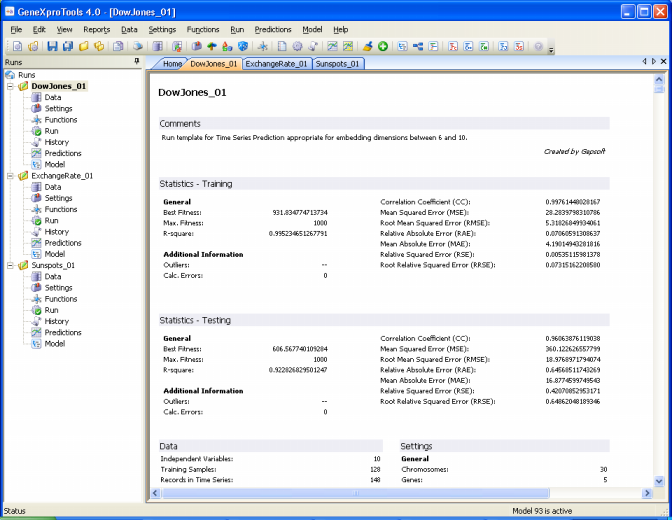This screenshot has height=520, width=672.
Task: Open the toolbar overflow options arrow
Action: coord(552,50)
